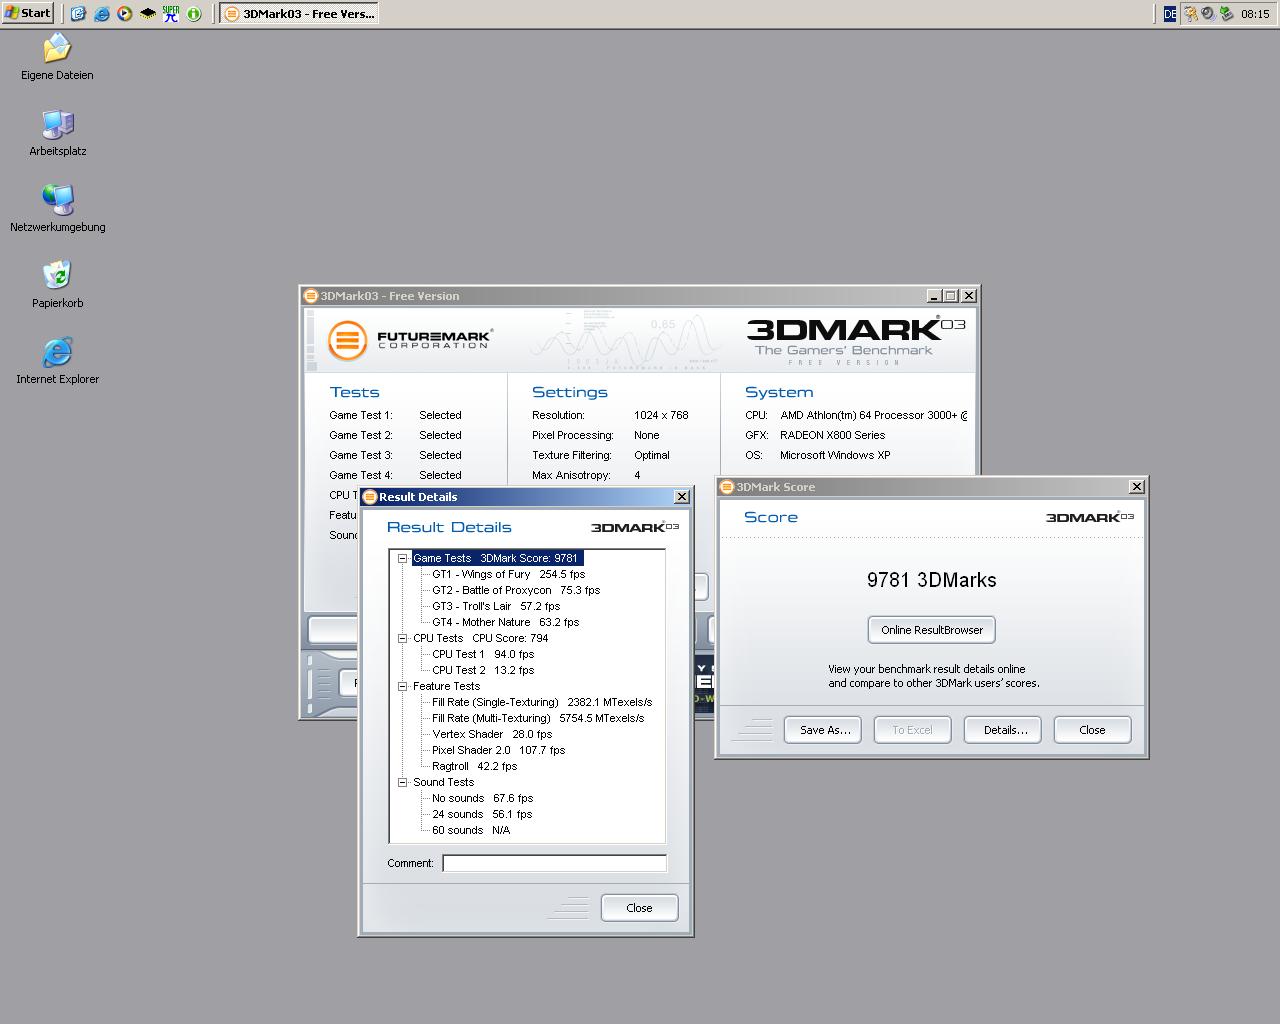
Task: Click the green info icon in quick launch
Action: 194,14
